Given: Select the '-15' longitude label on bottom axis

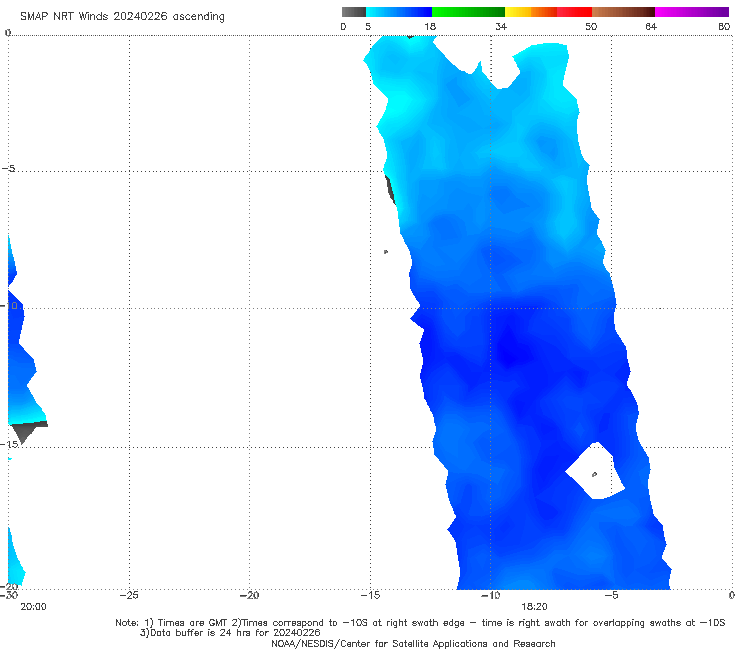Looking at the screenshot, I should (370, 595).
